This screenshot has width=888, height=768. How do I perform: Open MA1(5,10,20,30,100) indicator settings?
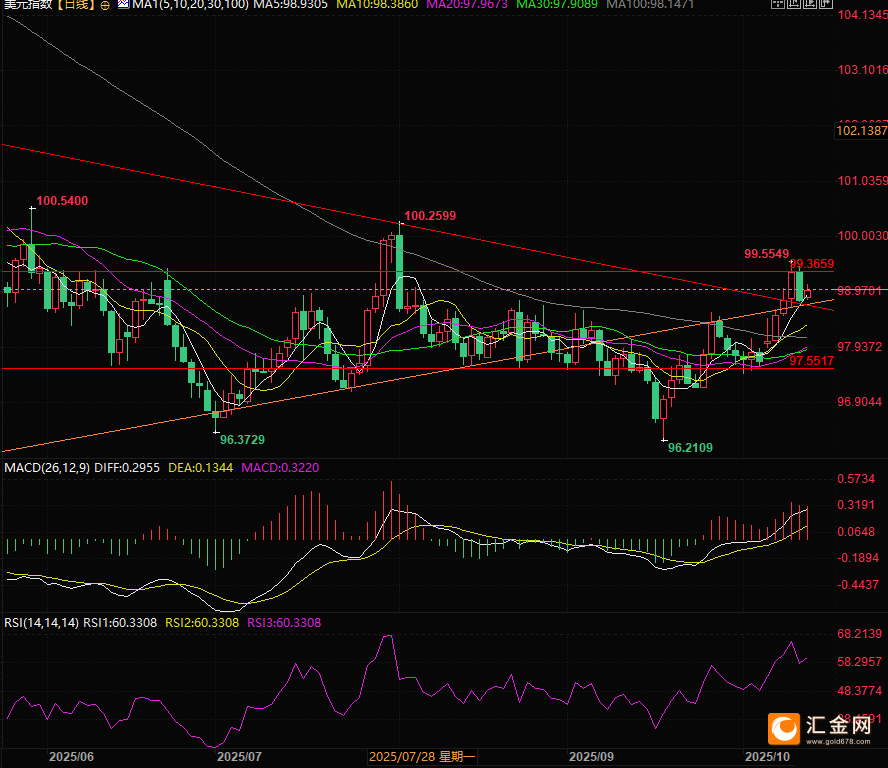click(183, 6)
